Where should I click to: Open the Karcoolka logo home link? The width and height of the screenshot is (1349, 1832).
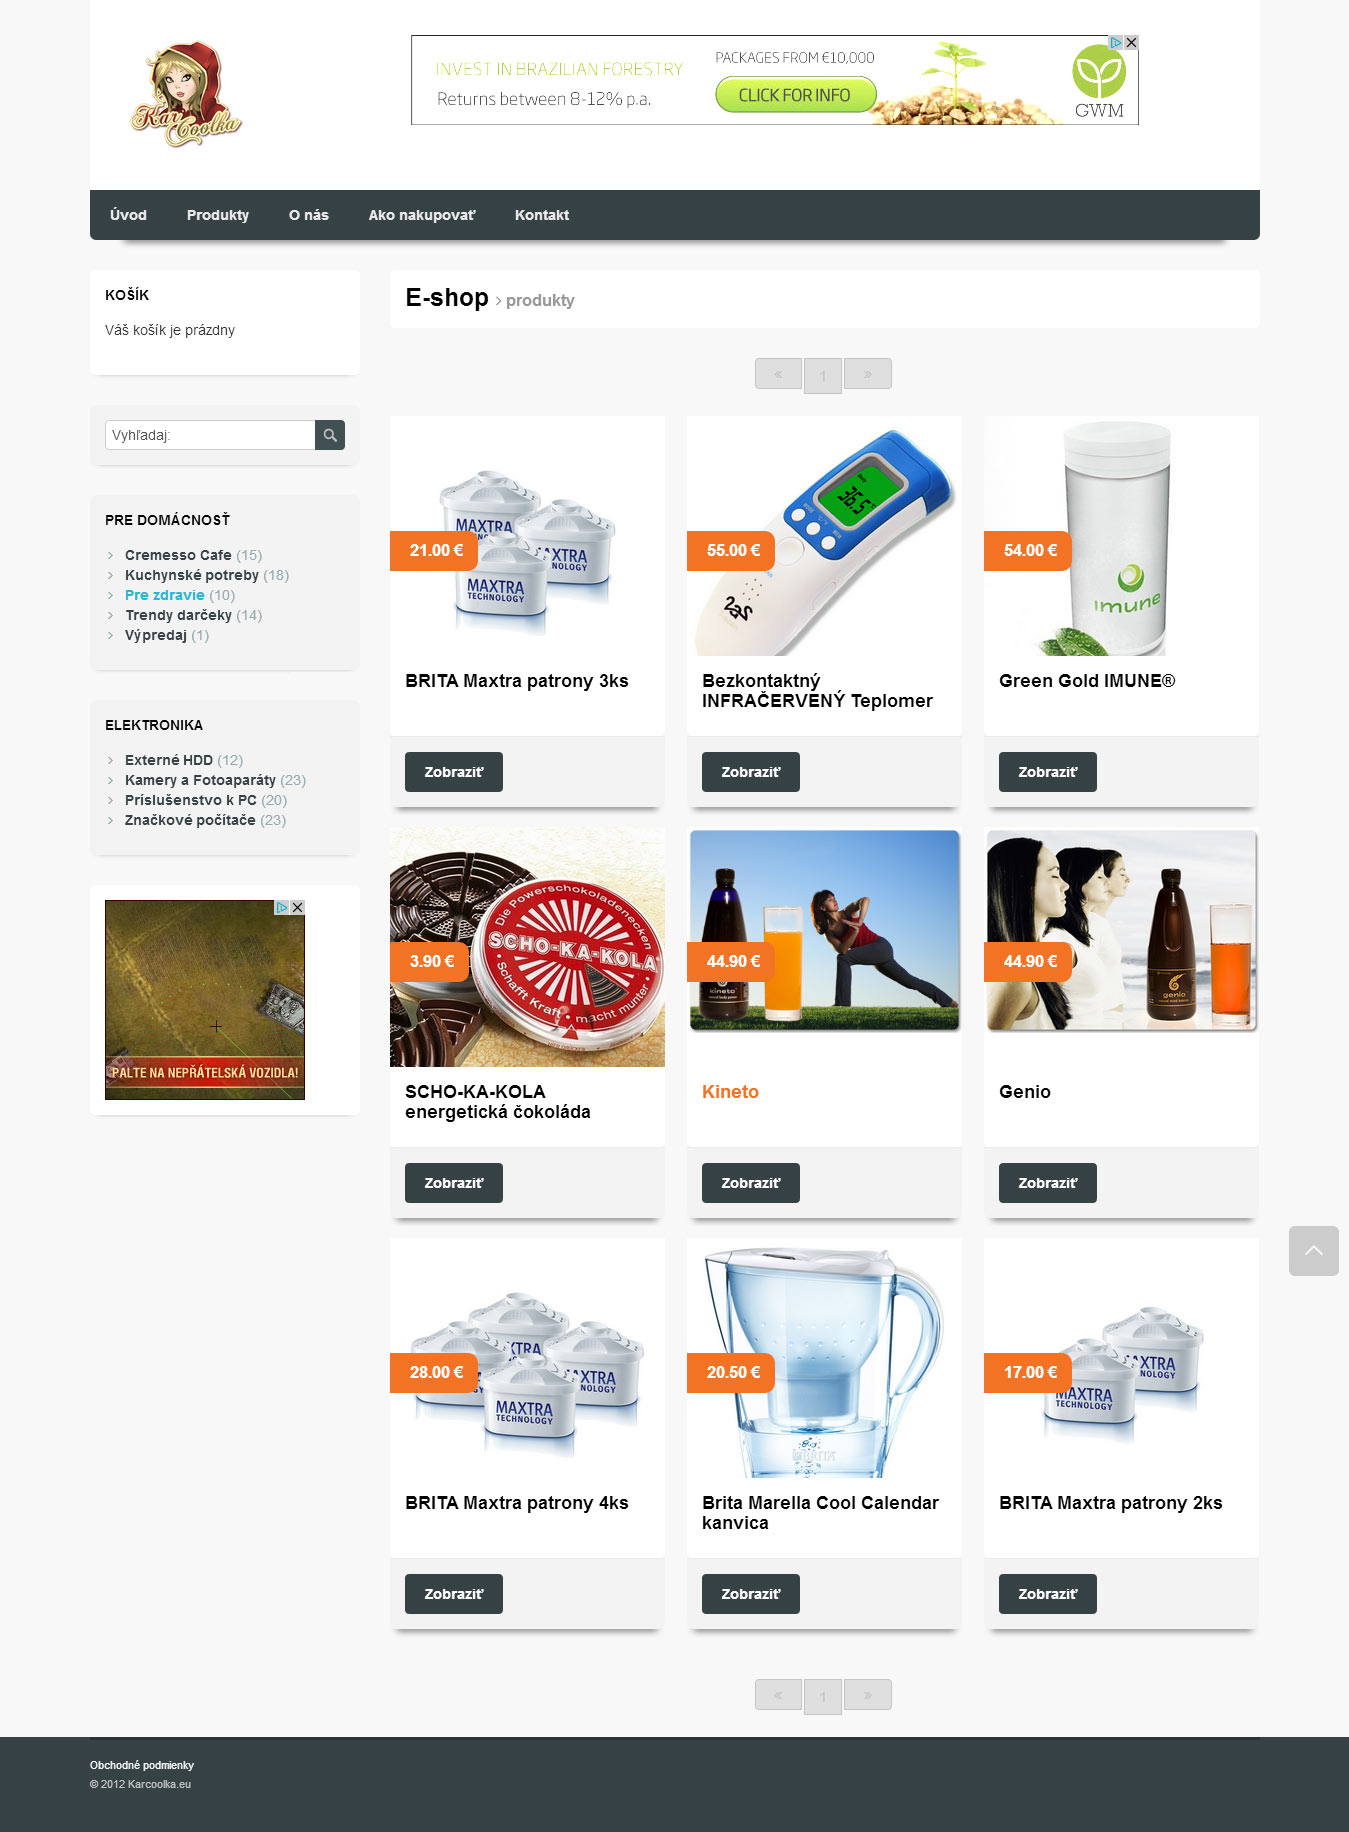(x=187, y=94)
